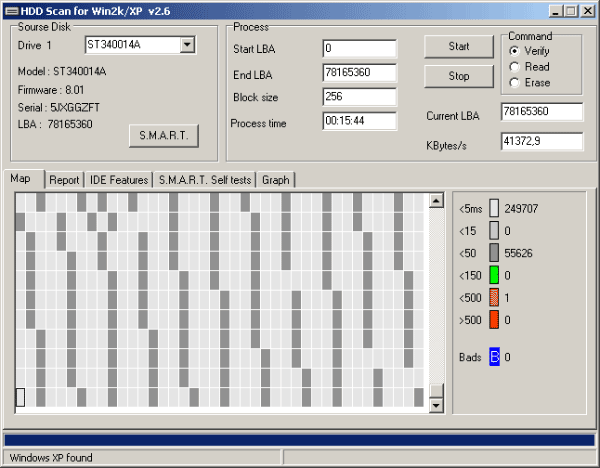This screenshot has height=468, width=600.
Task: Click the <50 gray legend swatch
Action: click(494, 253)
